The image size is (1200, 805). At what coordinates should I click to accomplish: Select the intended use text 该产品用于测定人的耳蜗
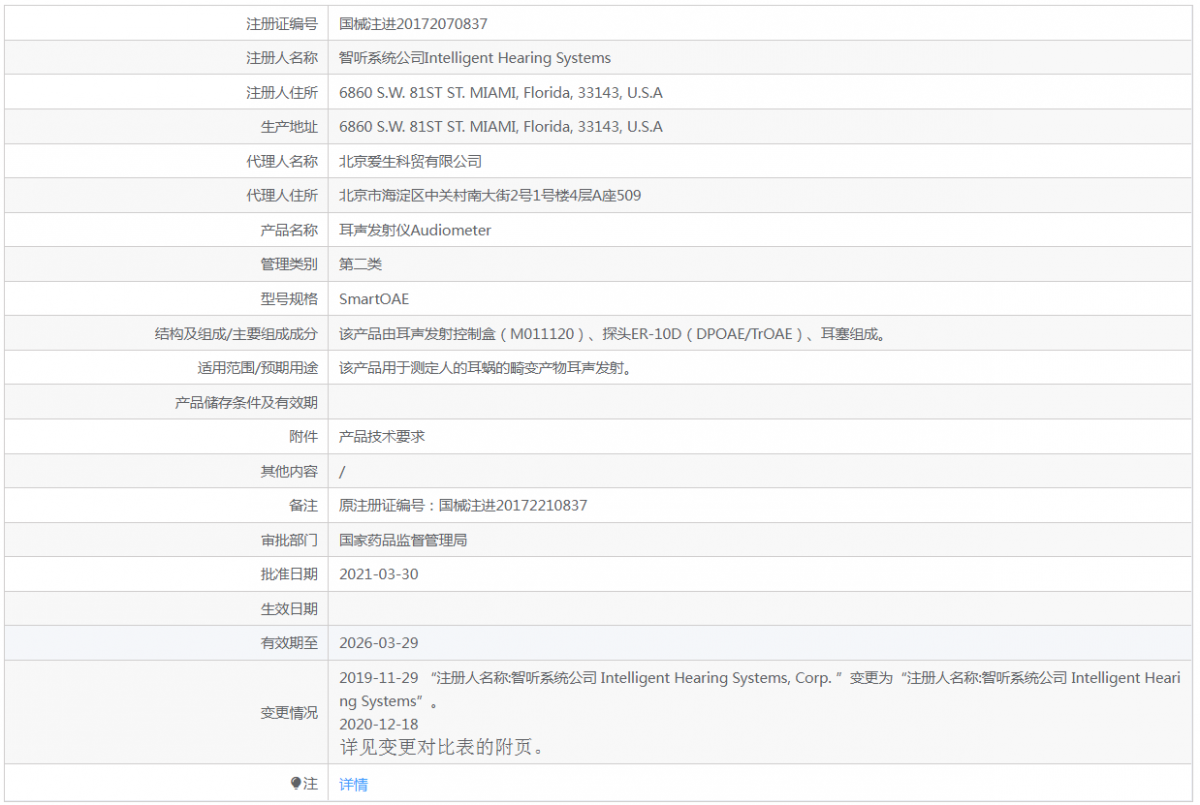[x=488, y=368]
